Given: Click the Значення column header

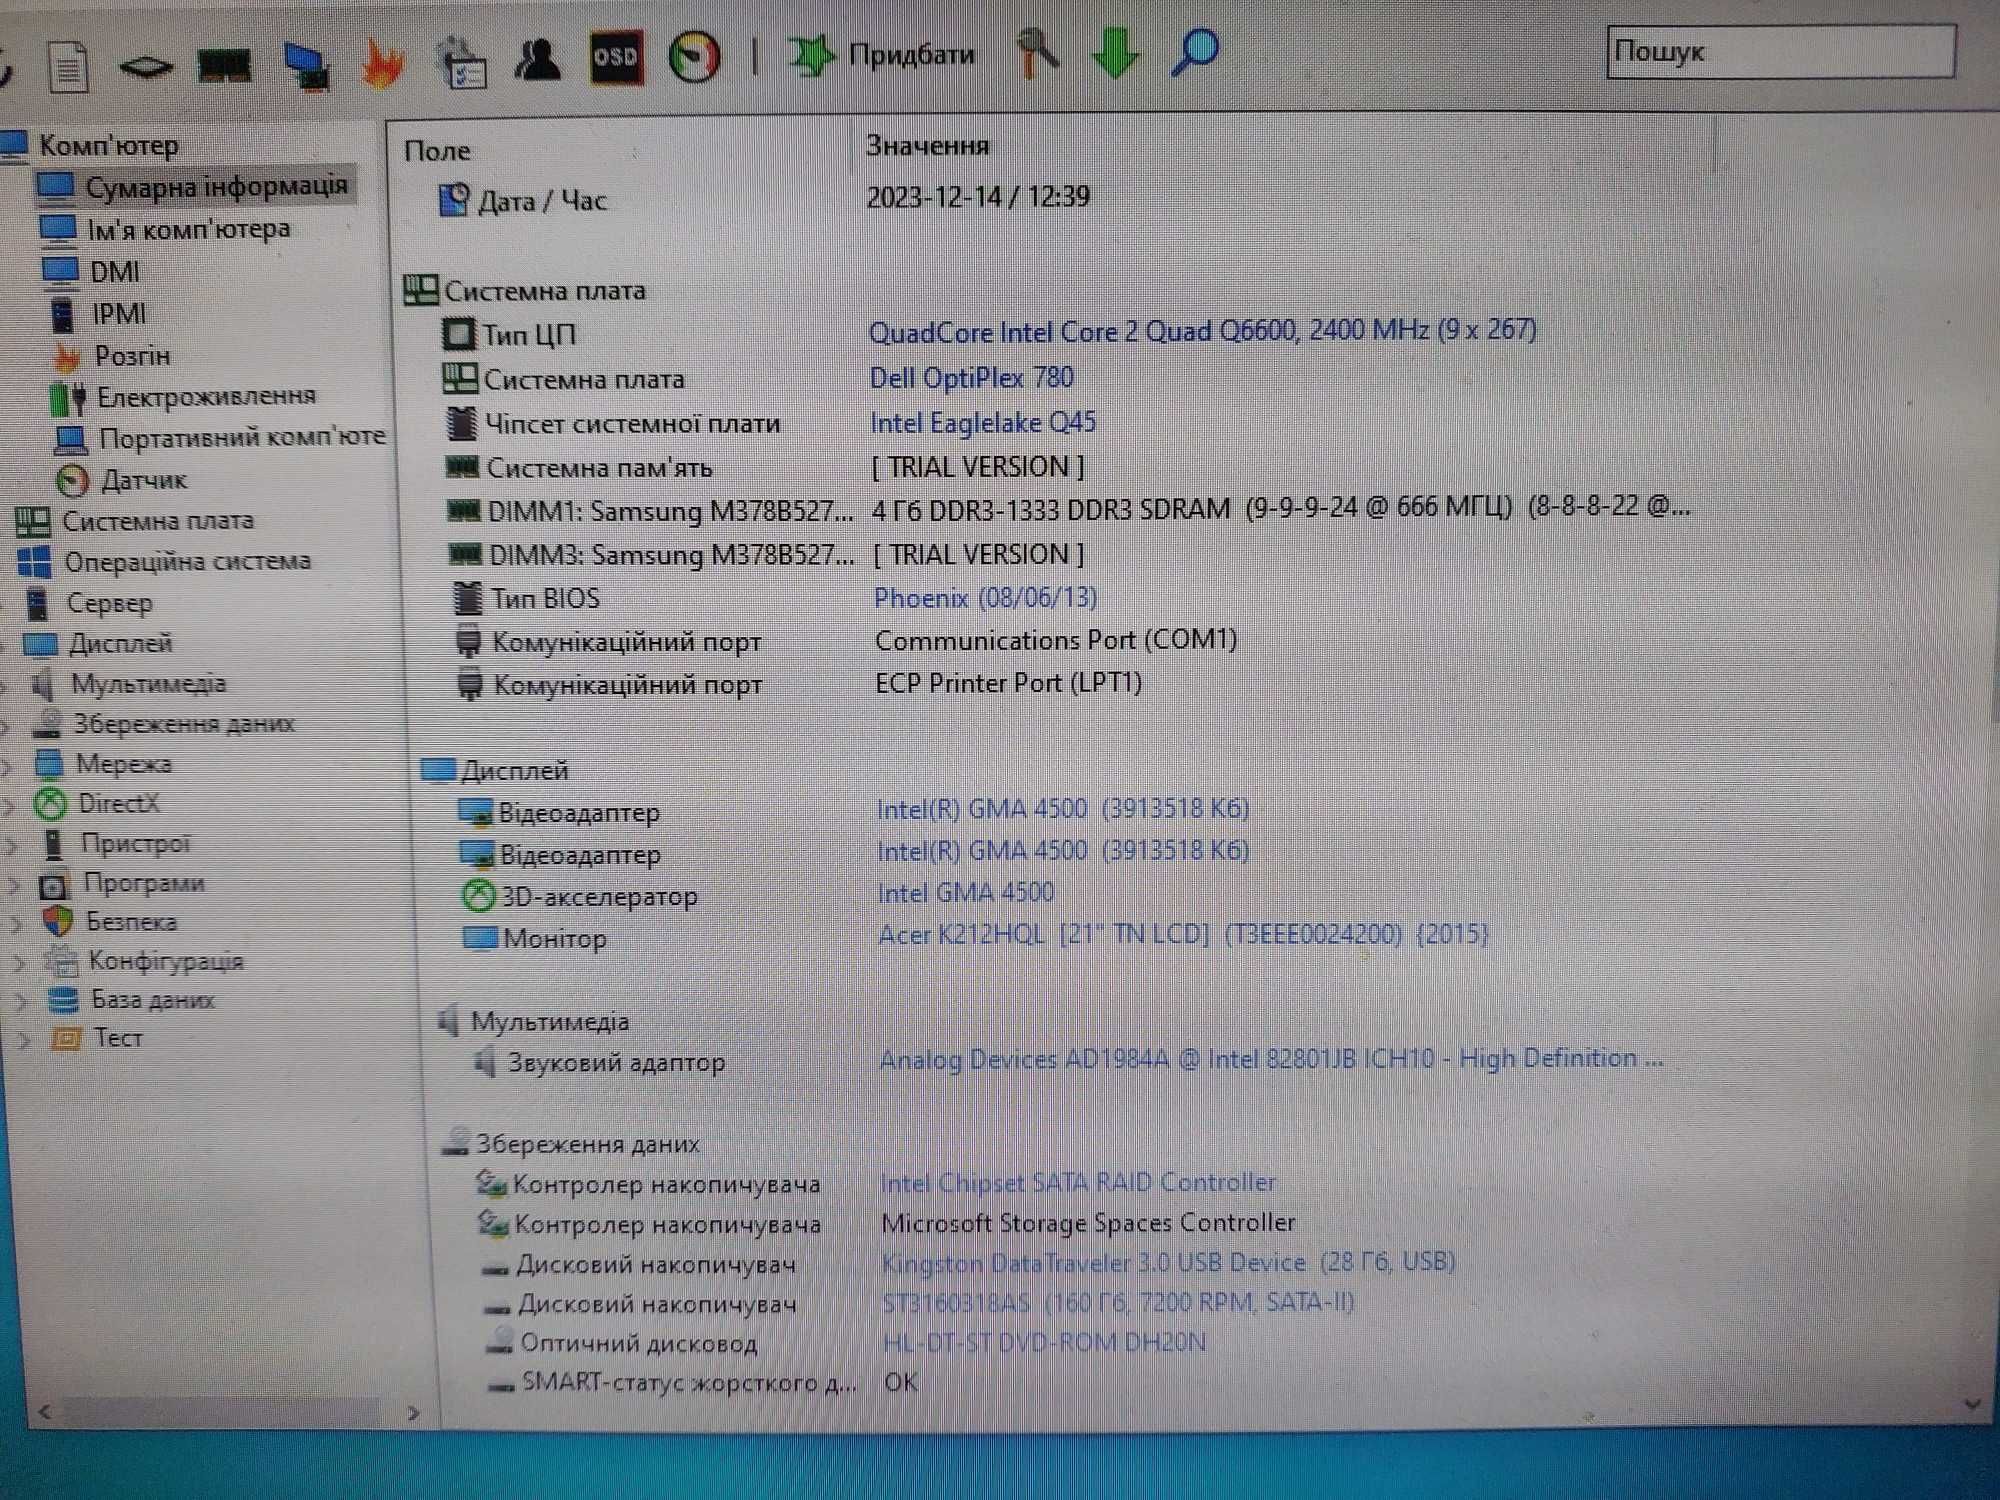Looking at the screenshot, I should click(x=927, y=146).
